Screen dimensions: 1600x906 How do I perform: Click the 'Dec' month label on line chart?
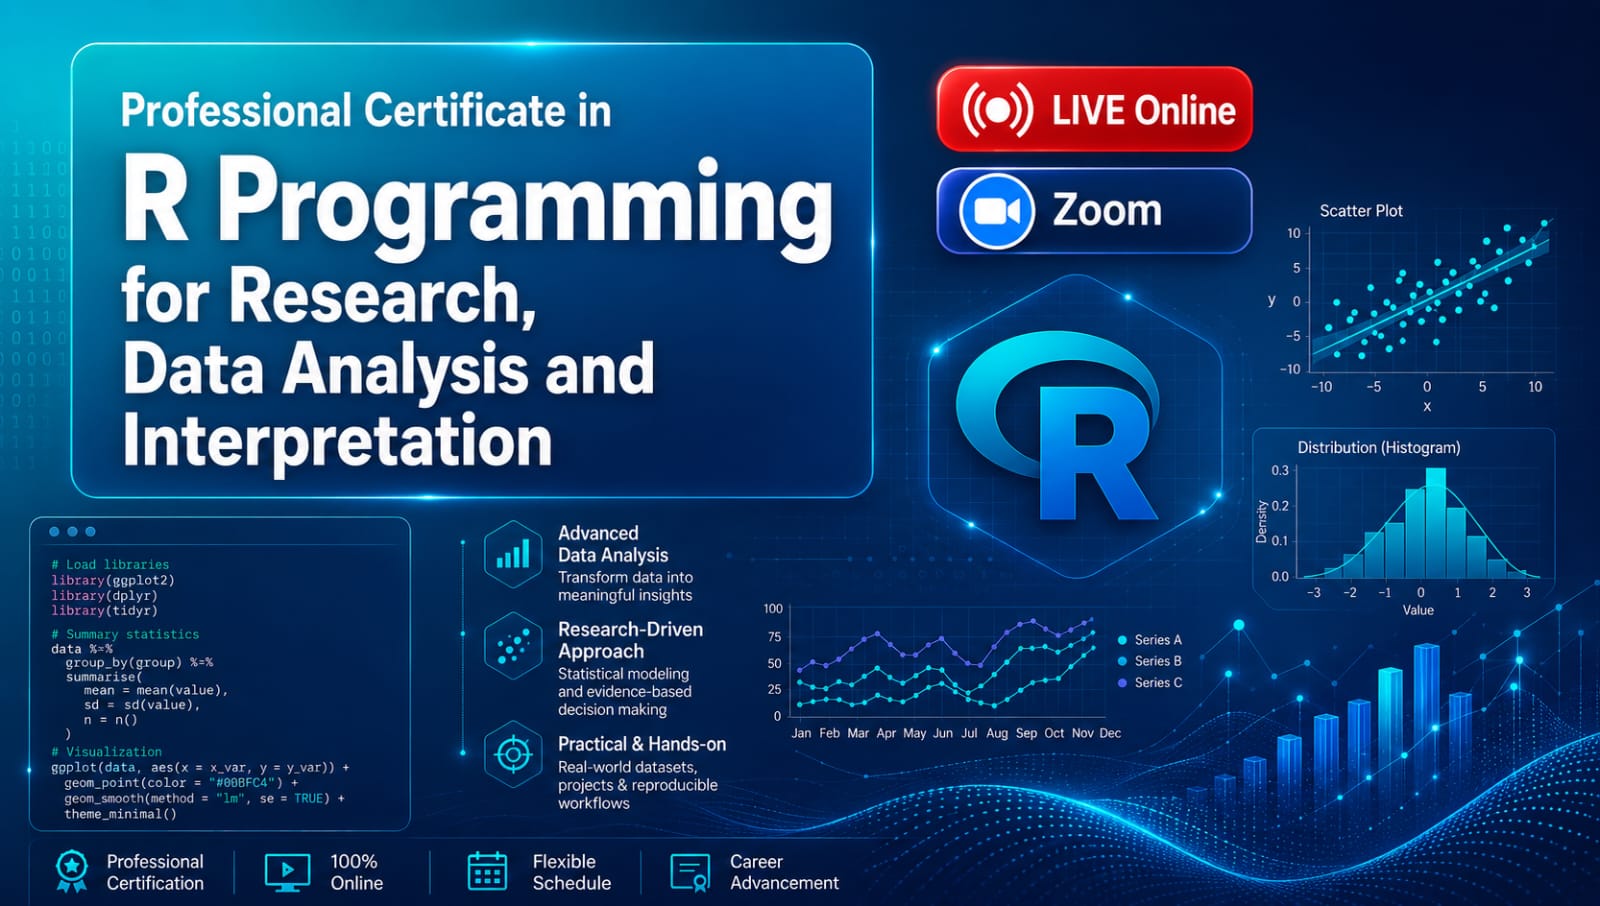(x=1110, y=733)
